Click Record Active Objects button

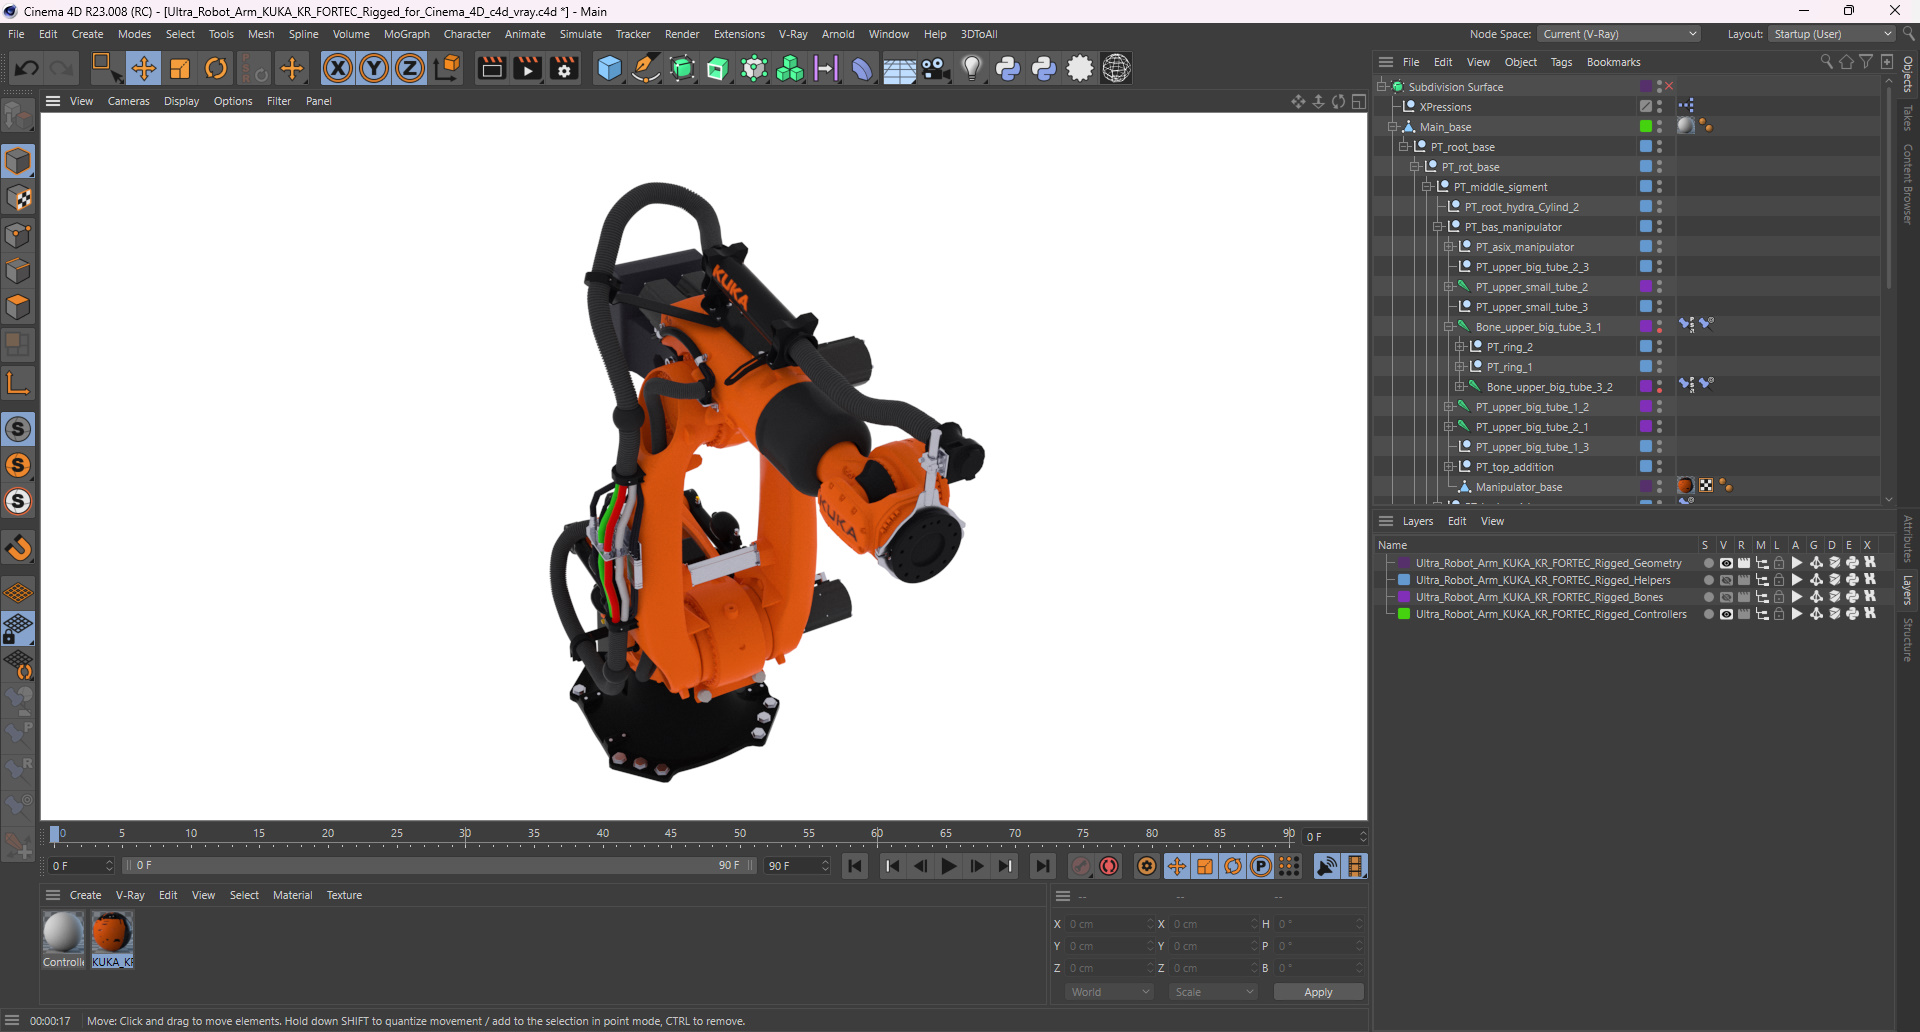[1081, 866]
